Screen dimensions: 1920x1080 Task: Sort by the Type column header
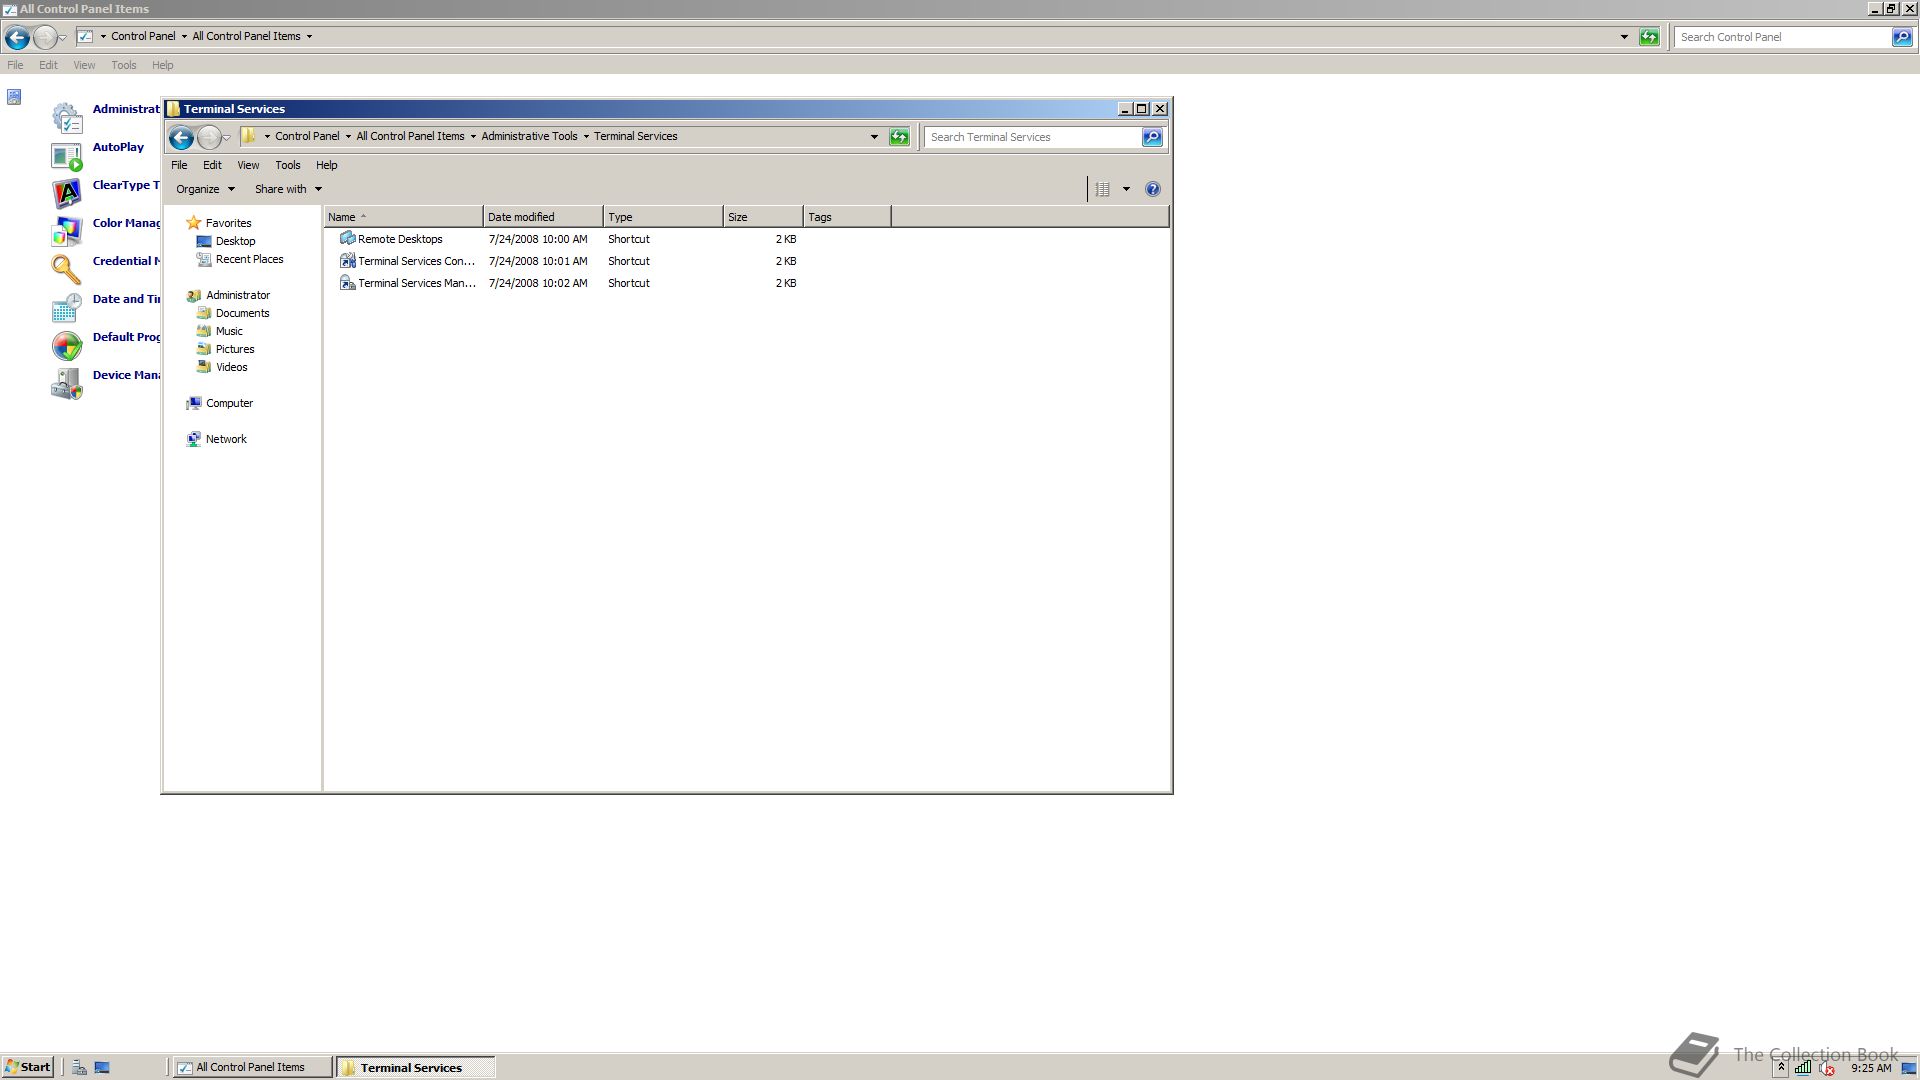(663, 217)
